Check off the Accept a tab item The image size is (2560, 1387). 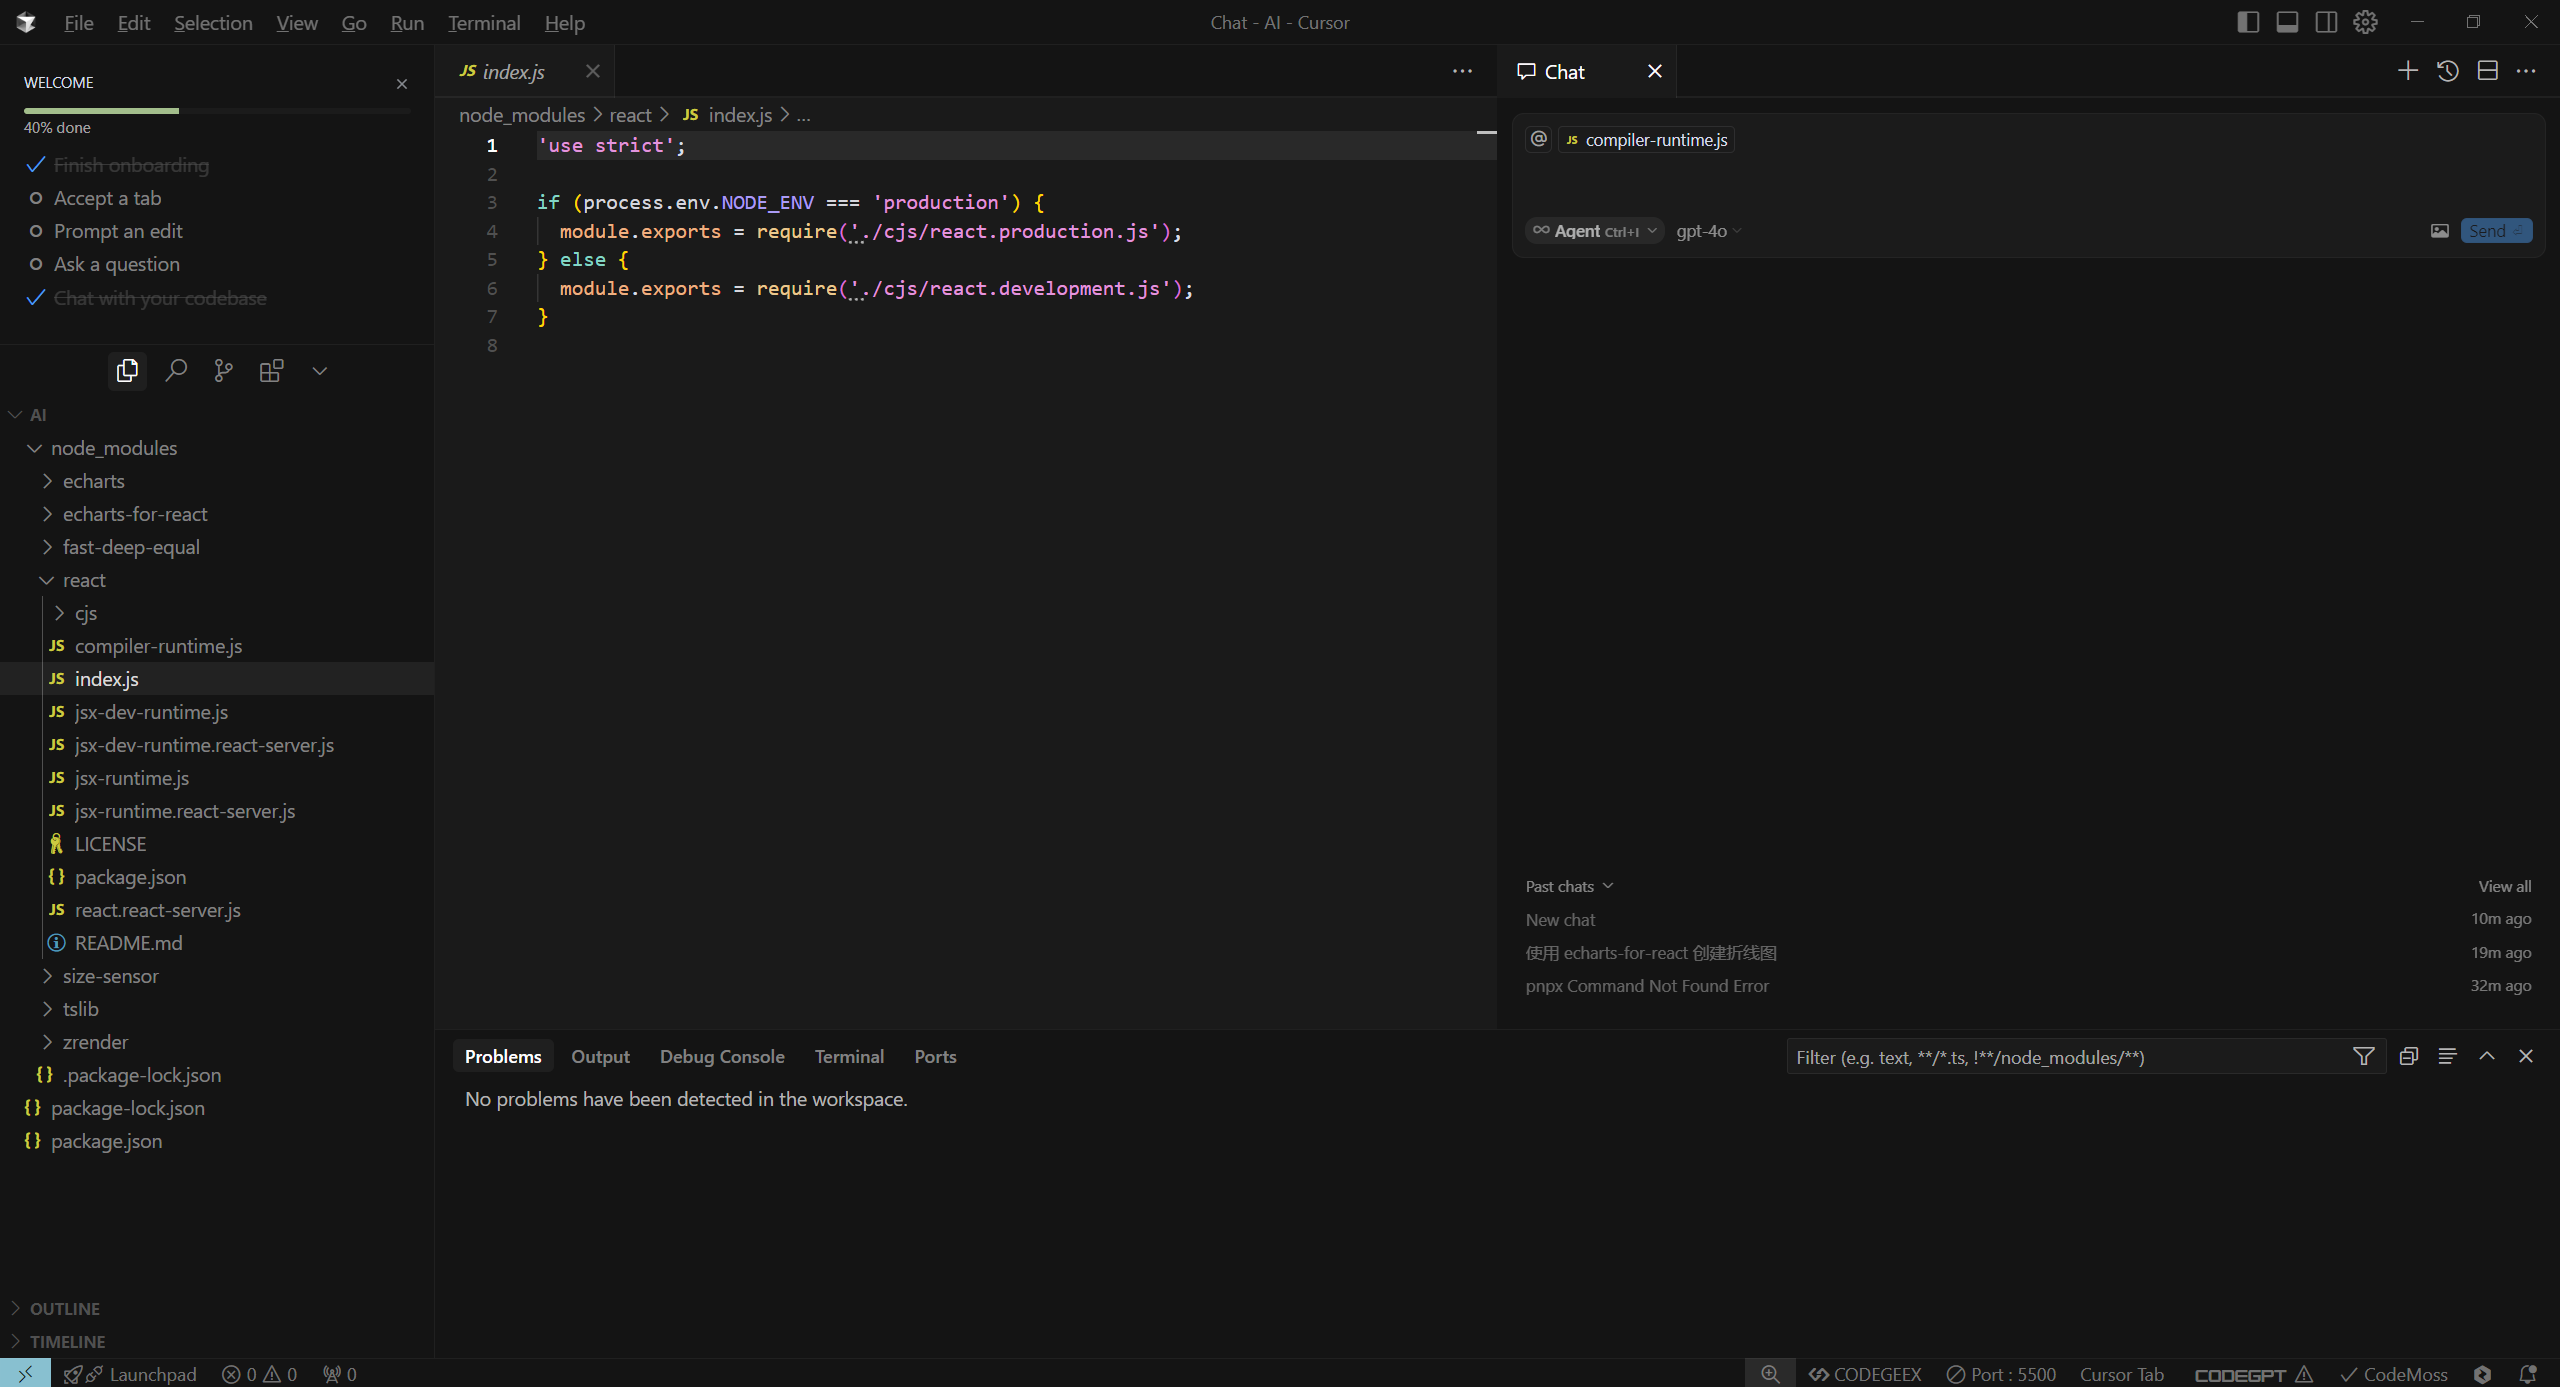coord(36,198)
